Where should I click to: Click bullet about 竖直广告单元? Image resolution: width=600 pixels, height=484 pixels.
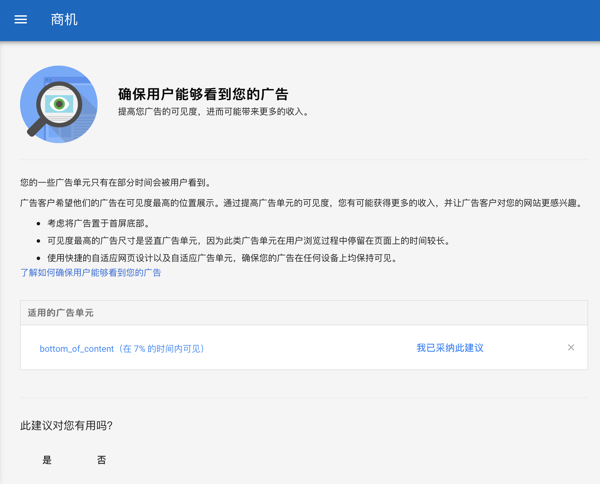249,241
